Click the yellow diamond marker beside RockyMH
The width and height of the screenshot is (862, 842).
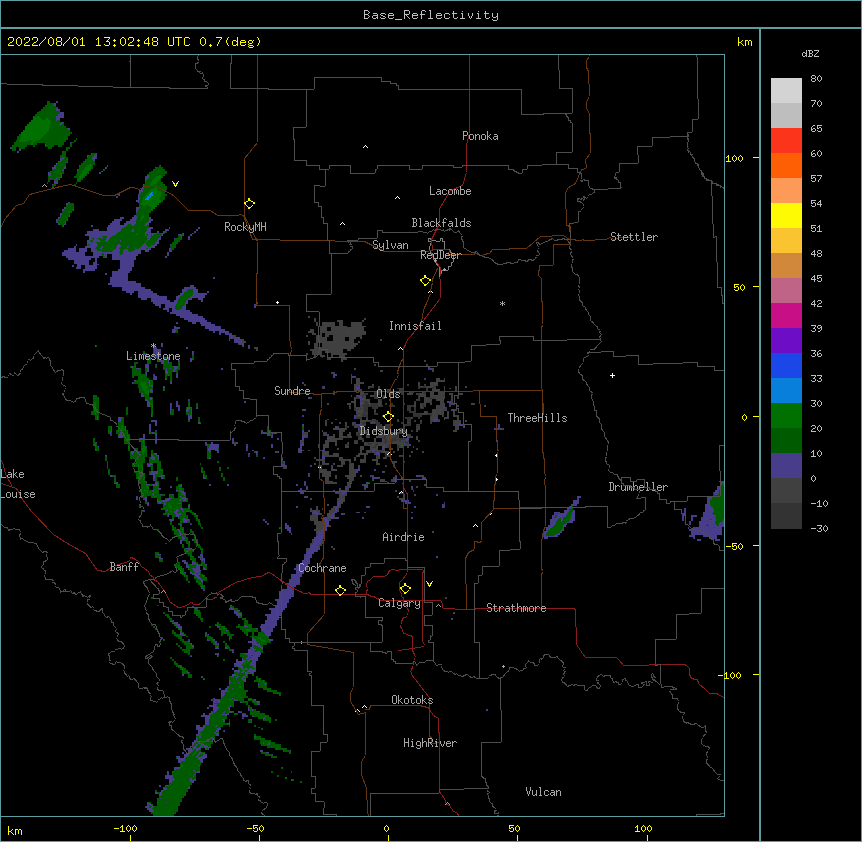click(x=249, y=203)
